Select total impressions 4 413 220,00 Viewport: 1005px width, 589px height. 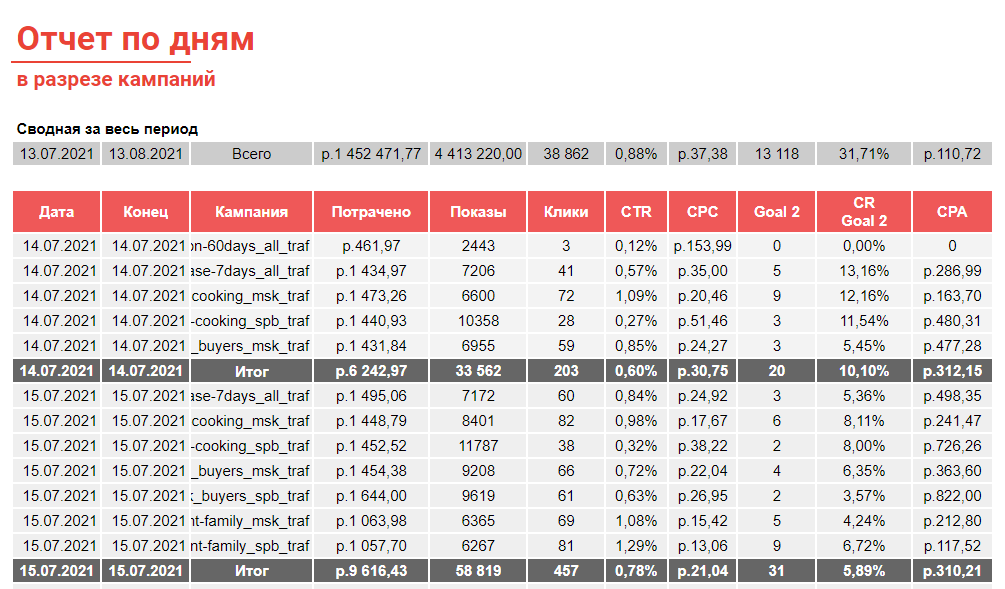pyautogui.click(x=478, y=154)
